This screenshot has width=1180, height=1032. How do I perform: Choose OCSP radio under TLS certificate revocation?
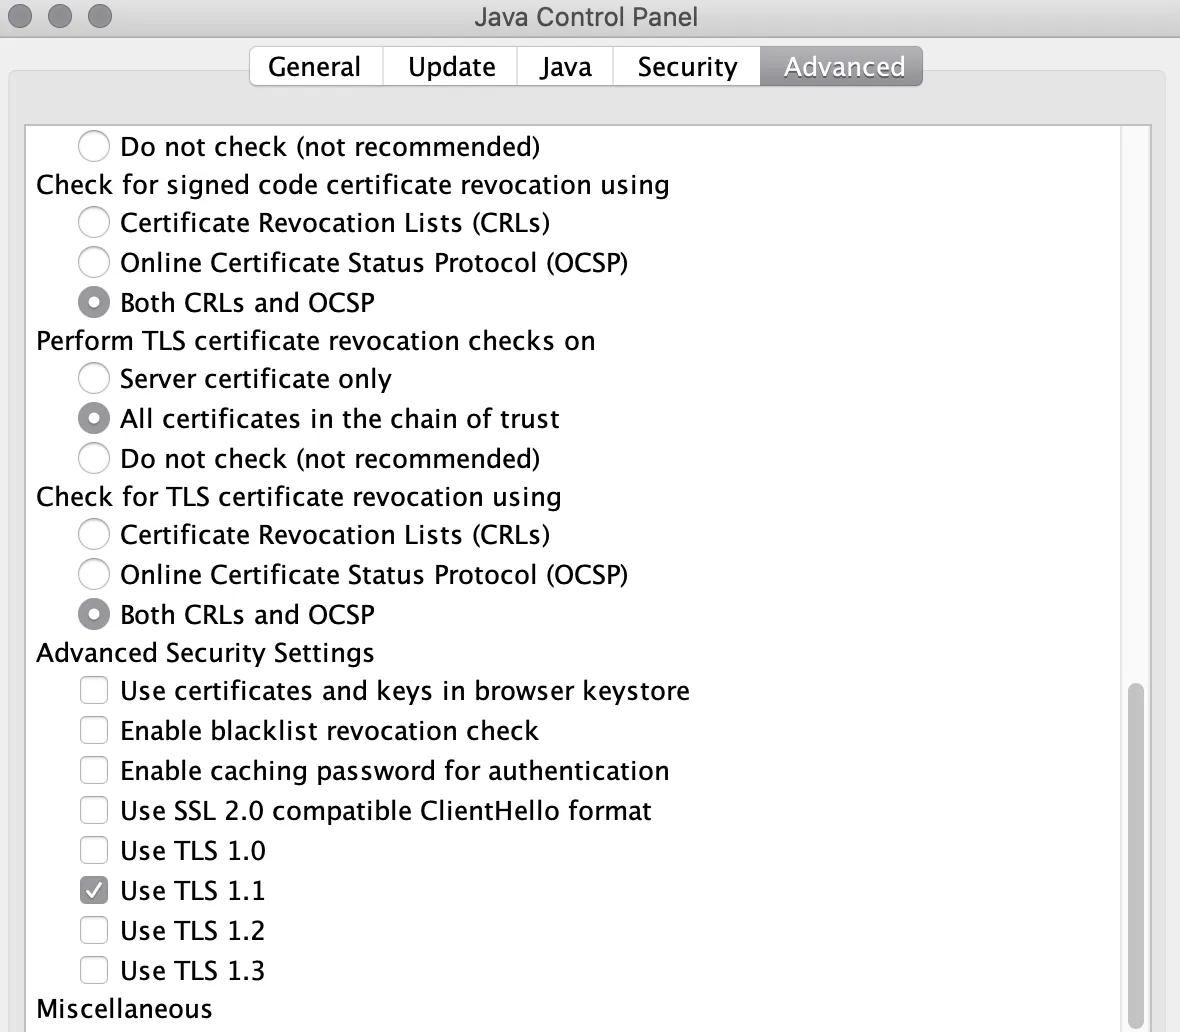94,574
